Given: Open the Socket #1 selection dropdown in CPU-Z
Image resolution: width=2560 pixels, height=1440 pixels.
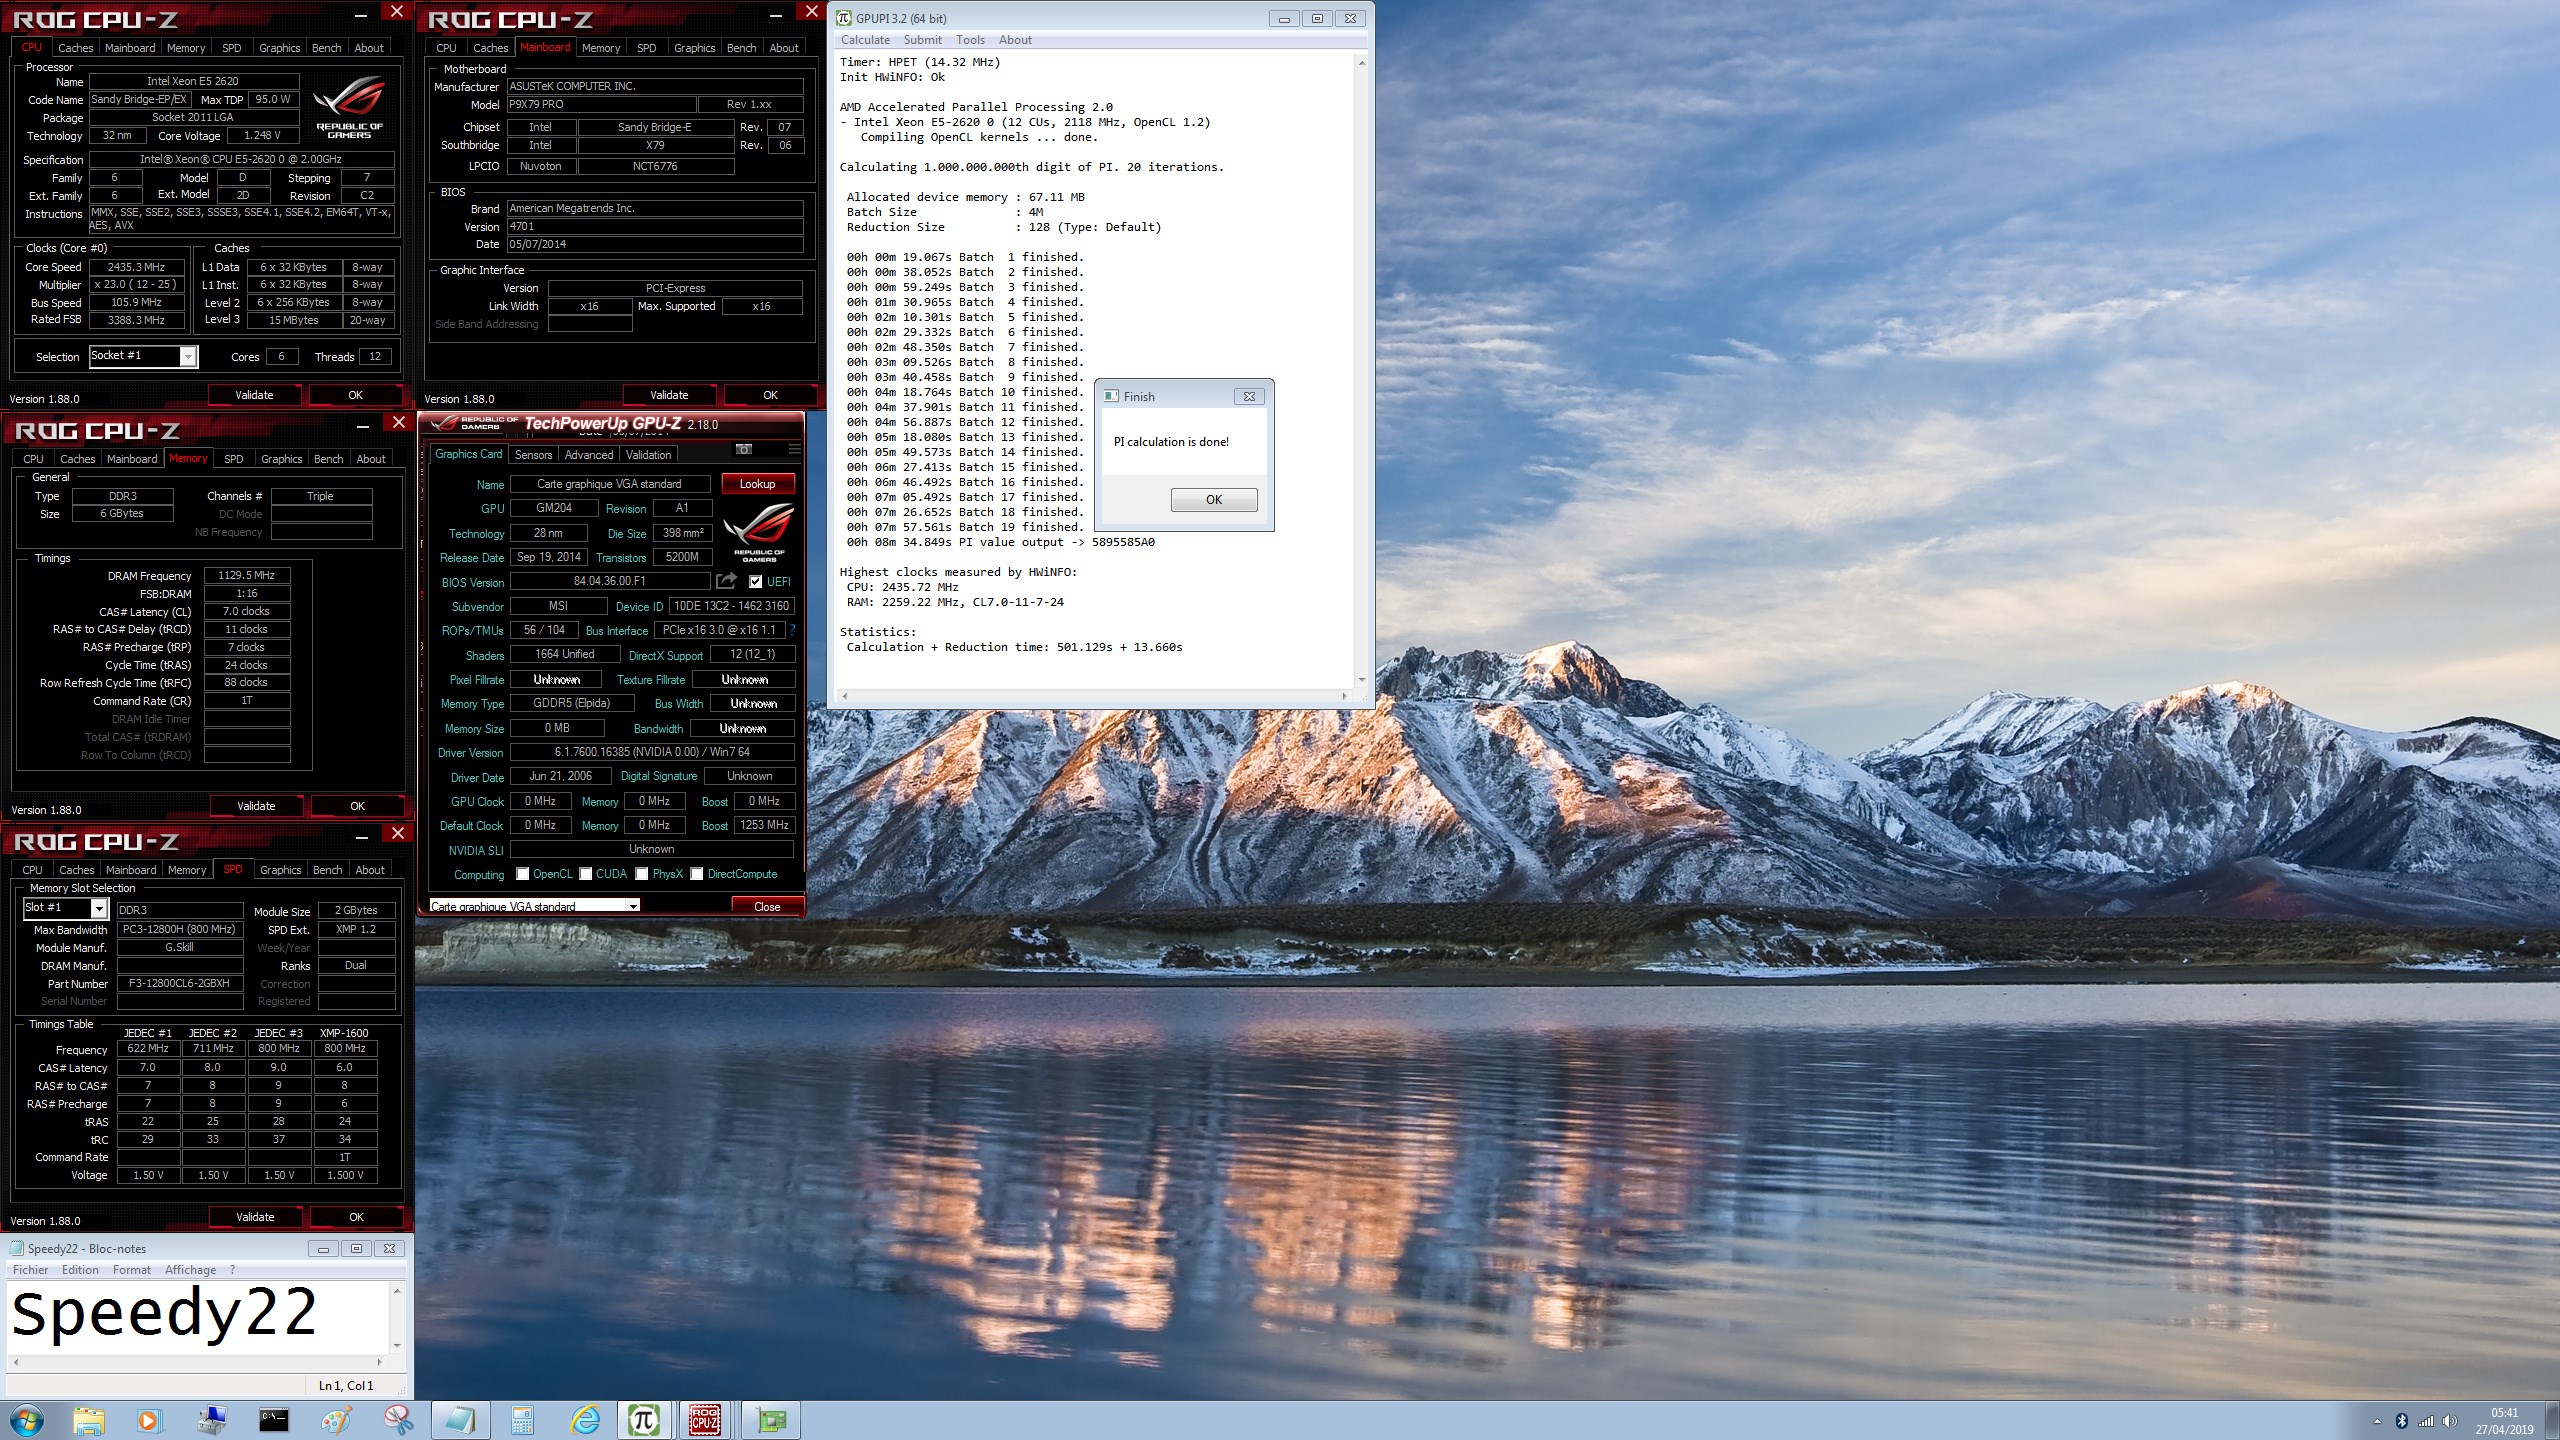Looking at the screenshot, I should pyautogui.click(x=187, y=356).
